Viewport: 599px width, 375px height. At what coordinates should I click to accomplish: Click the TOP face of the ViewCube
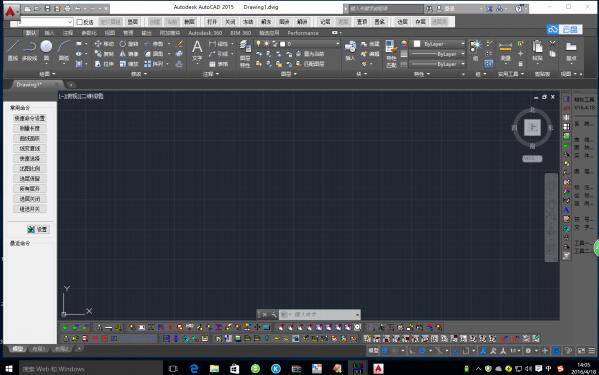click(x=532, y=127)
